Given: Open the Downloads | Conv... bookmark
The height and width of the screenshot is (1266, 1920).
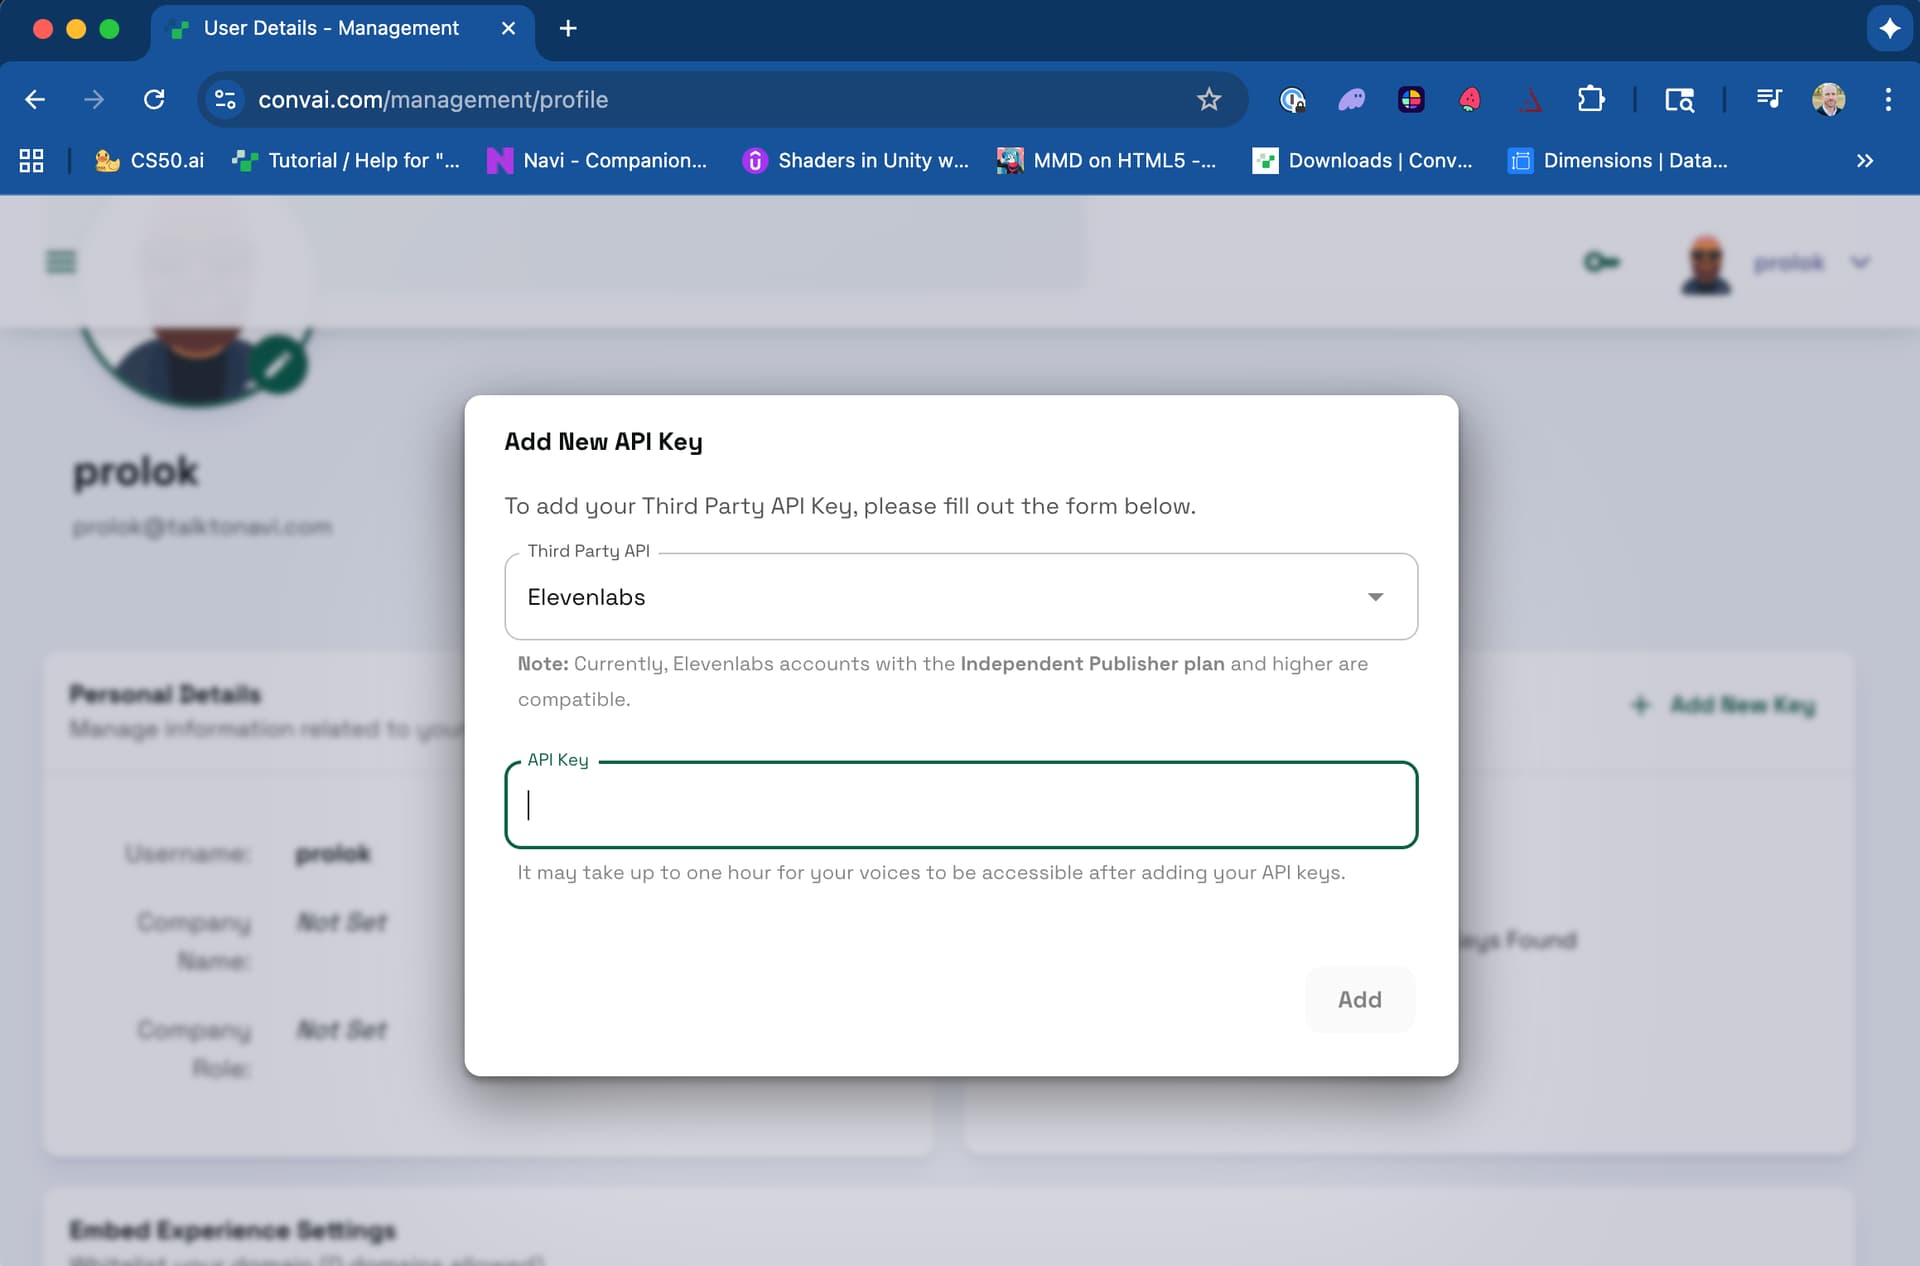Looking at the screenshot, I should tap(1362, 160).
